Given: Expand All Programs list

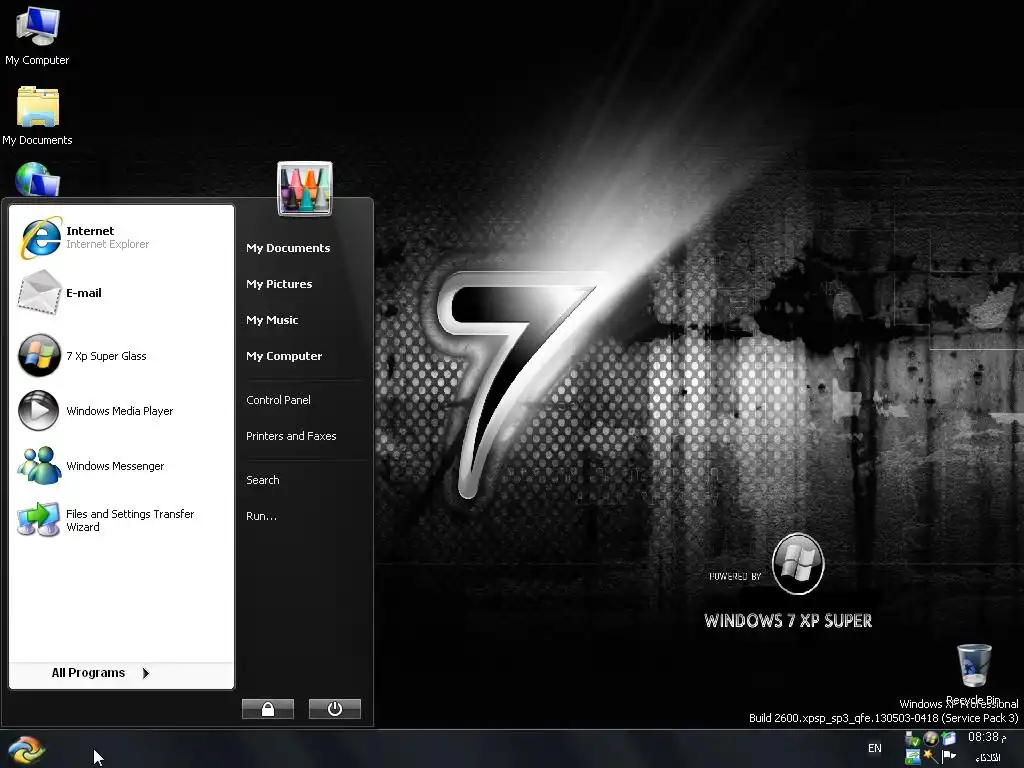Looking at the screenshot, I should click(x=101, y=673).
